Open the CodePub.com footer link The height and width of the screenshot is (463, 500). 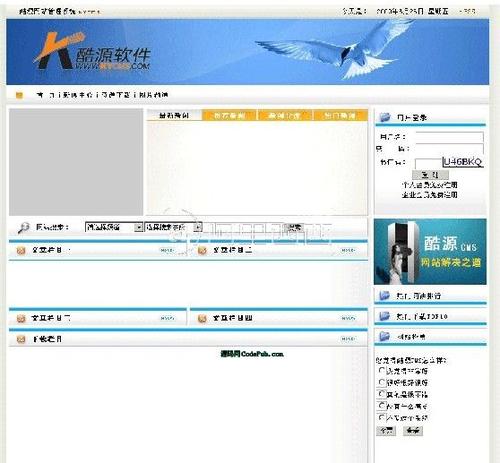252,354
